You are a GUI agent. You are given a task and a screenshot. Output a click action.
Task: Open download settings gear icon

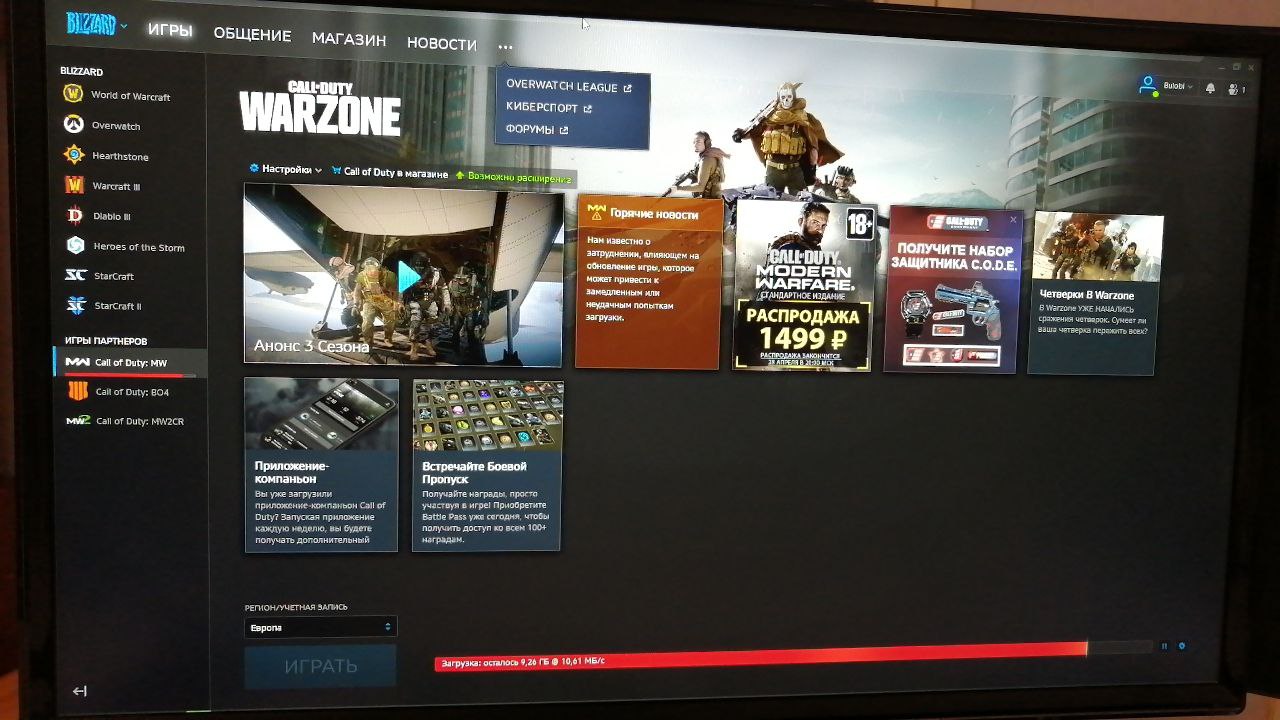[1182, 645]
